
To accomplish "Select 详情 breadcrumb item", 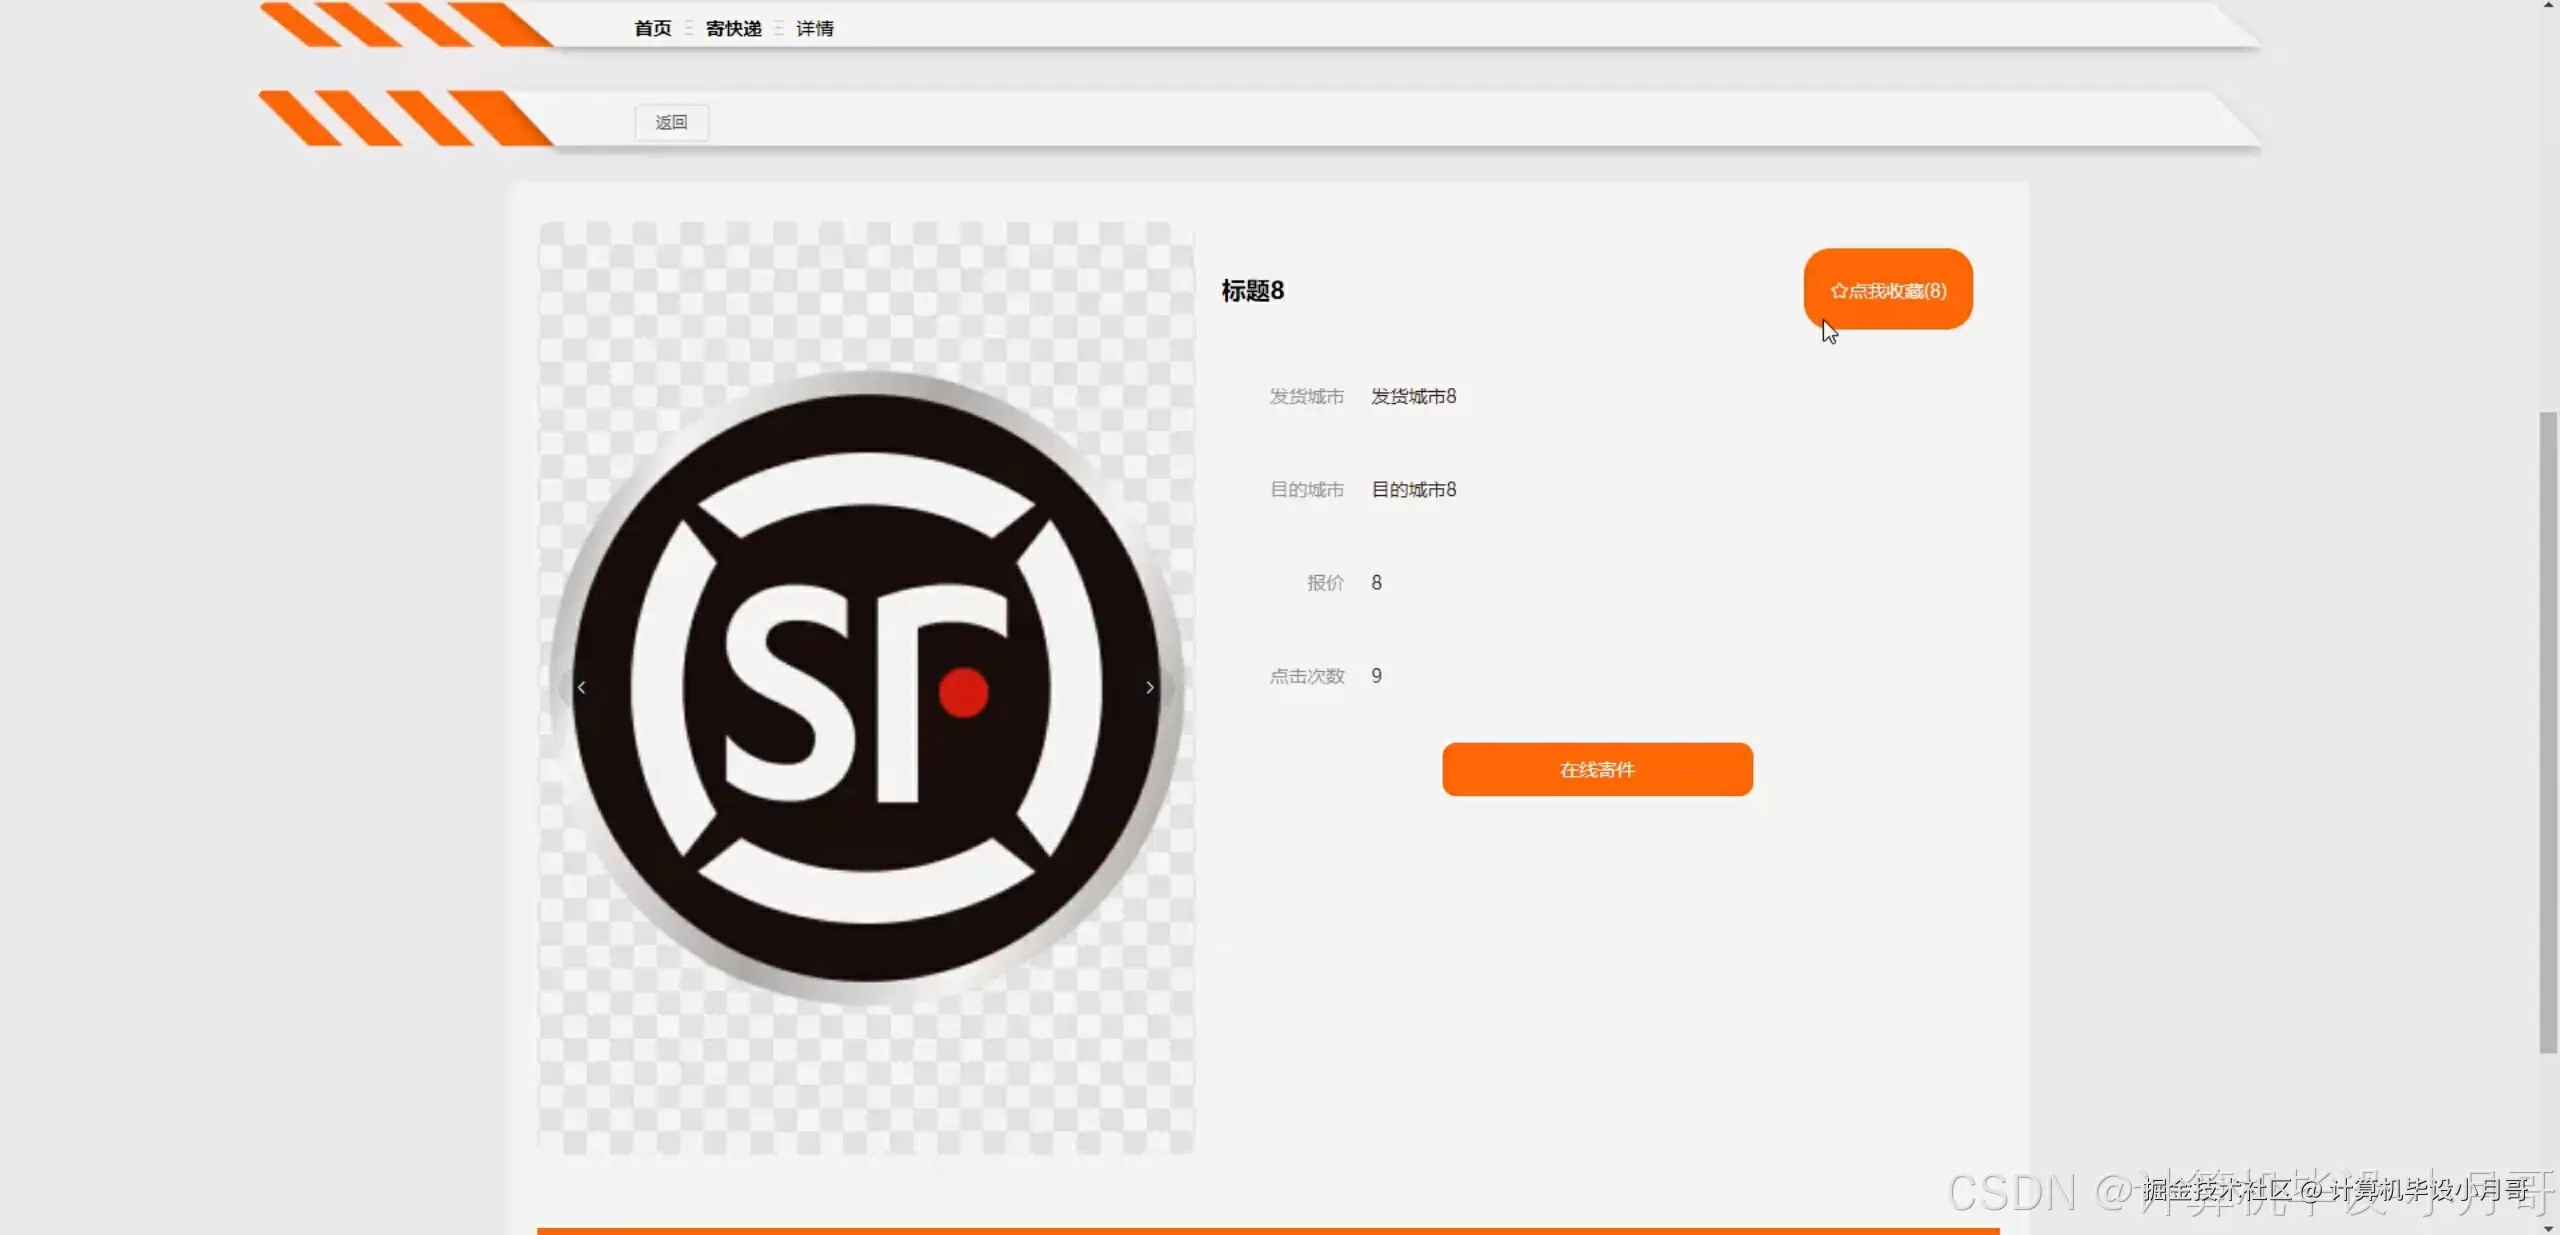I will pos(814,29).
